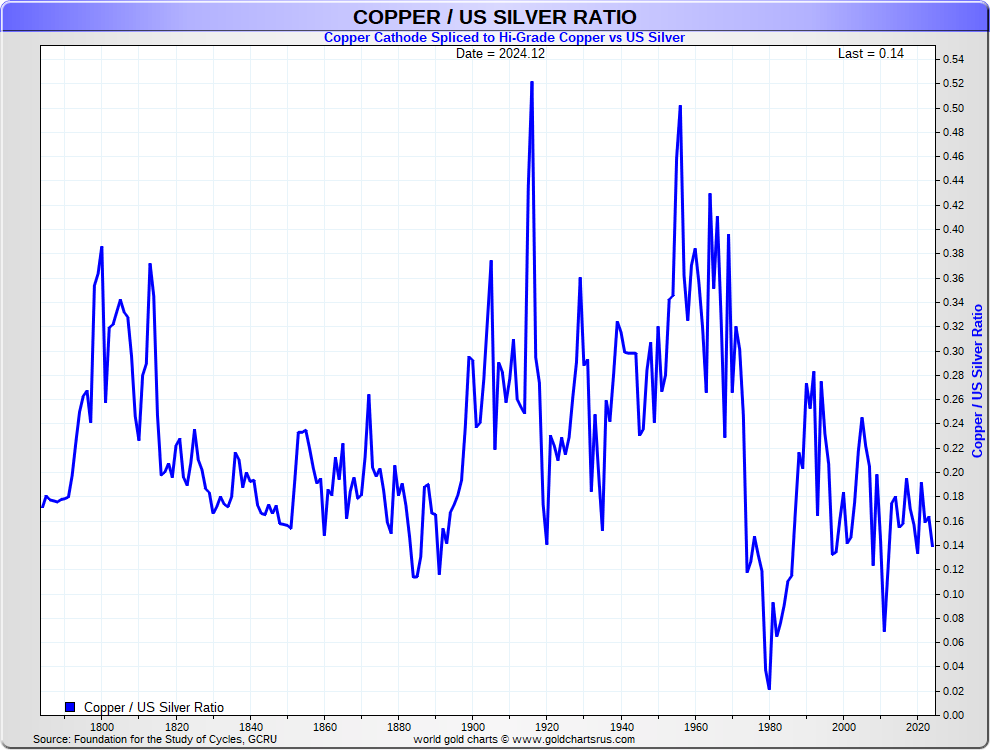Screen dimensions: 990x750
Task: Select the 'Copper / US Silver Ratio' legend label
Action: pos(154,708)
